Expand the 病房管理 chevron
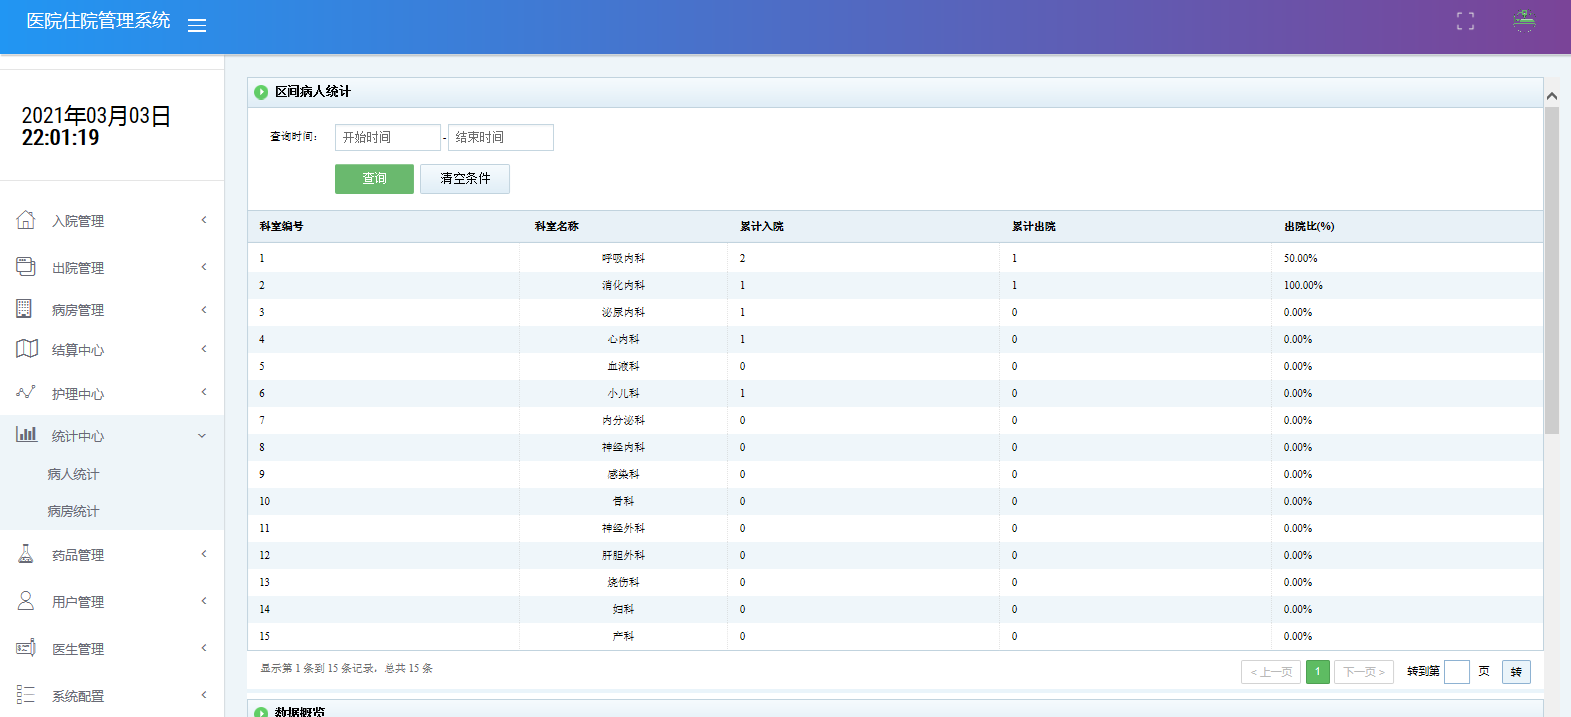 click(204, 310)
